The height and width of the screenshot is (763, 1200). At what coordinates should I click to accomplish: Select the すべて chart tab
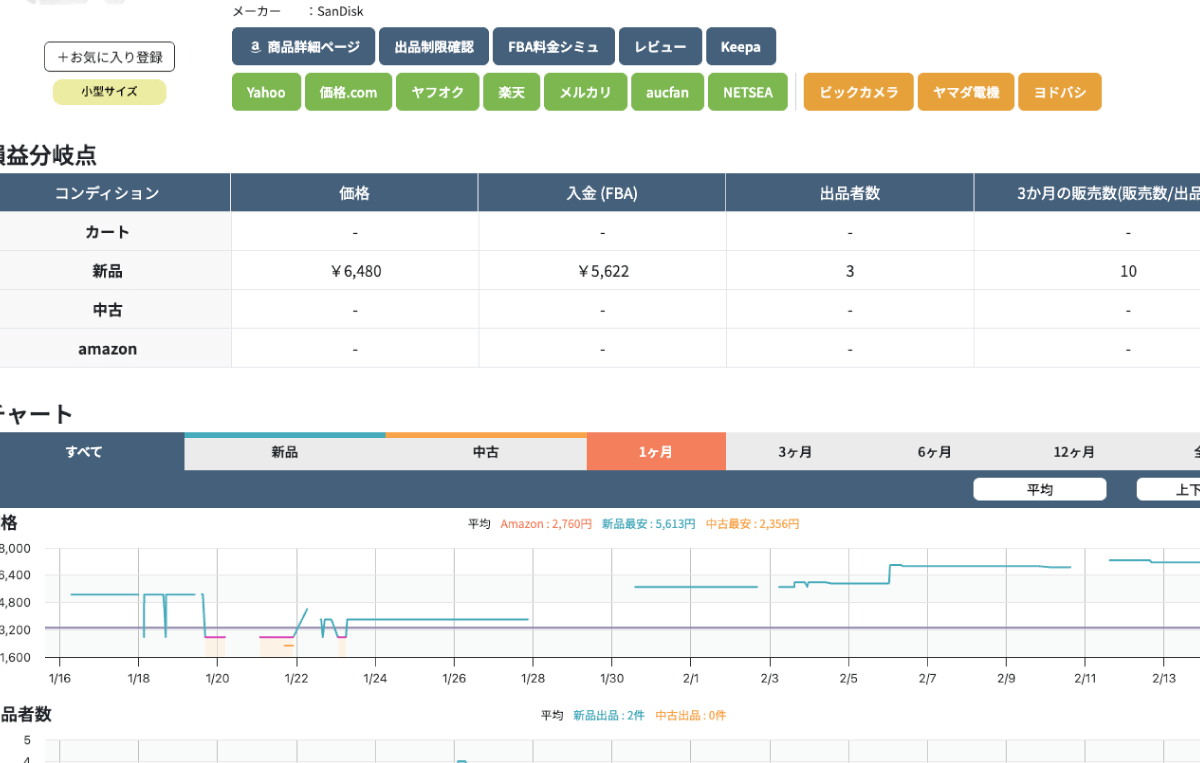pos(85,452)
